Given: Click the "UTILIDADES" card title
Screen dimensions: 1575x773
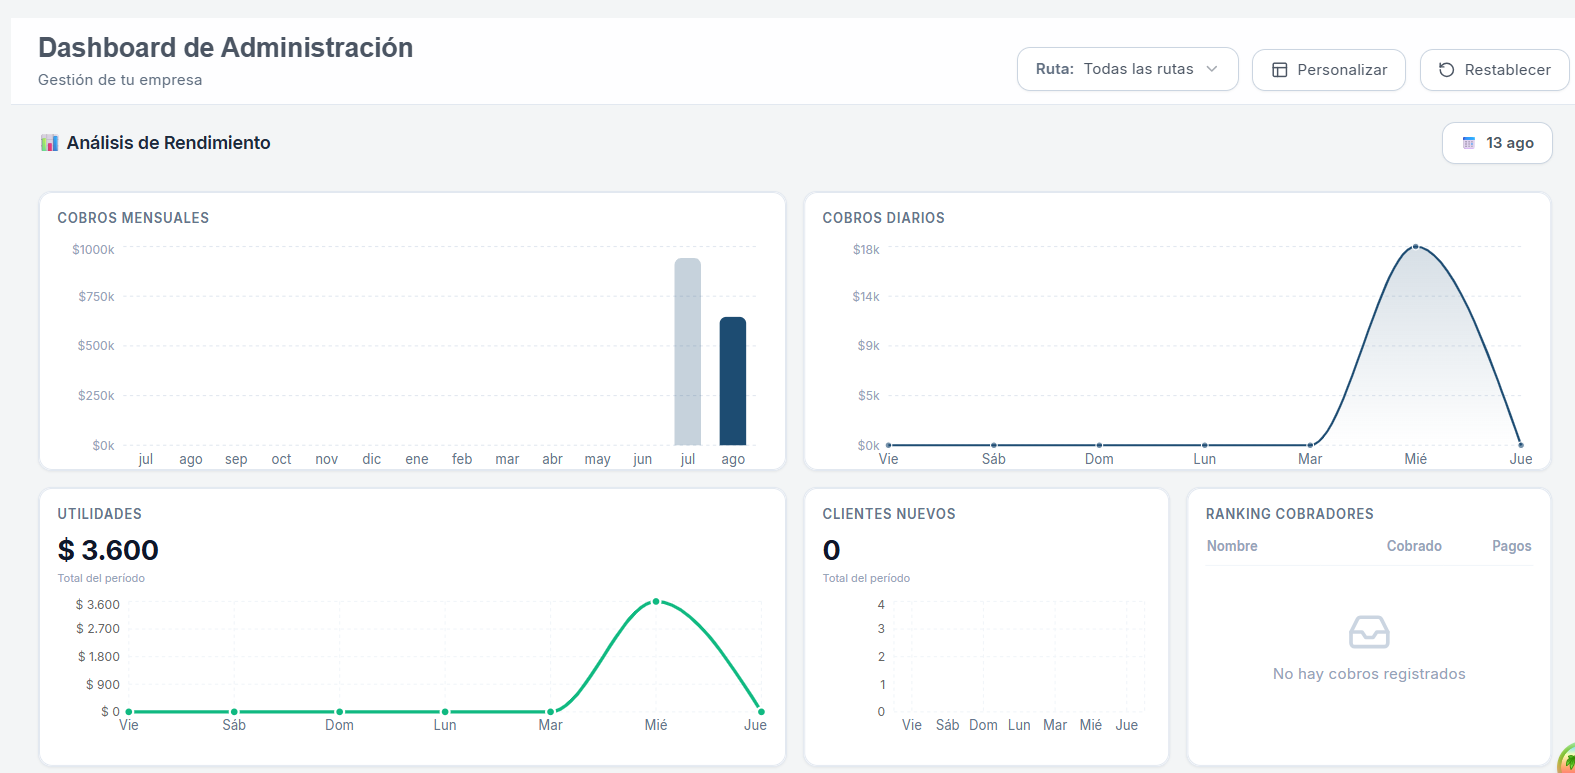Looking at the screenshot, I should click(100, 514).
